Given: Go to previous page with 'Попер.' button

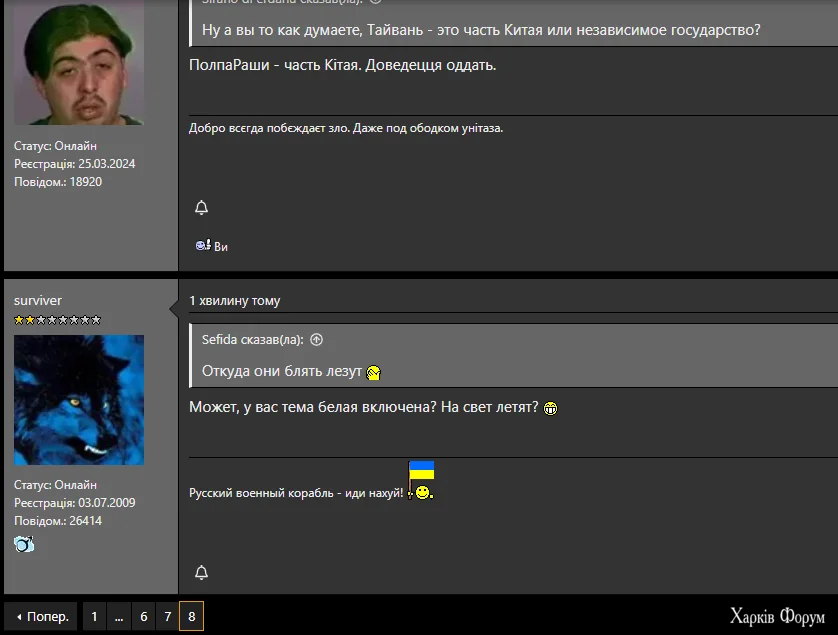Looking at the screenshot, I should click(41, 616).
